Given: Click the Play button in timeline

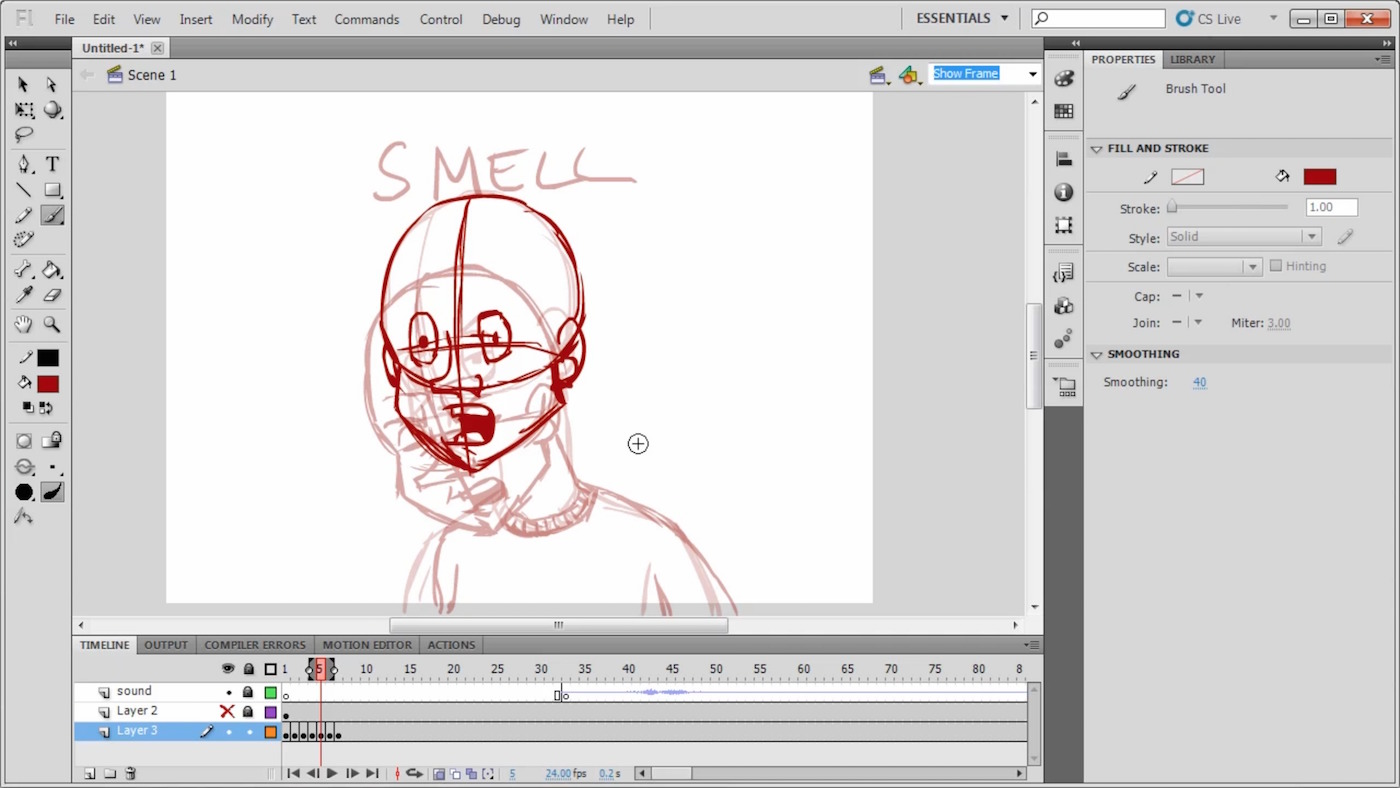Looking at the screenshot, I should click(332, 773).
